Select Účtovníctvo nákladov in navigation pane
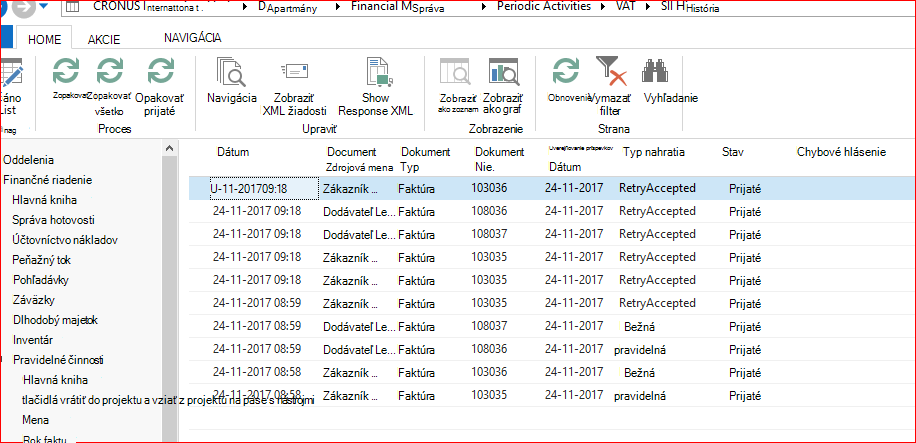Viewport: 916px width, 443px height. (66, 240)
